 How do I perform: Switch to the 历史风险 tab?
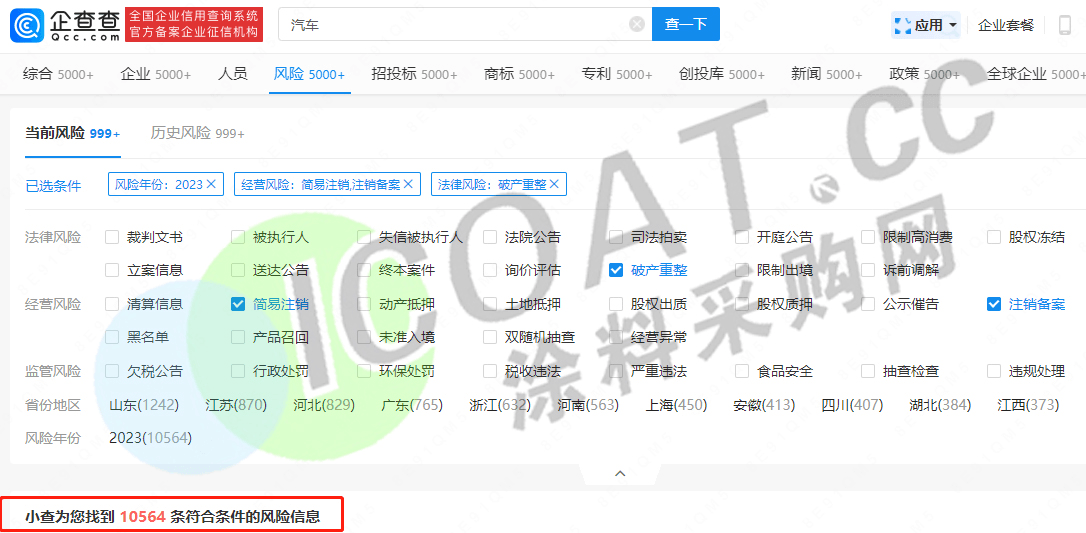[197, 133]
